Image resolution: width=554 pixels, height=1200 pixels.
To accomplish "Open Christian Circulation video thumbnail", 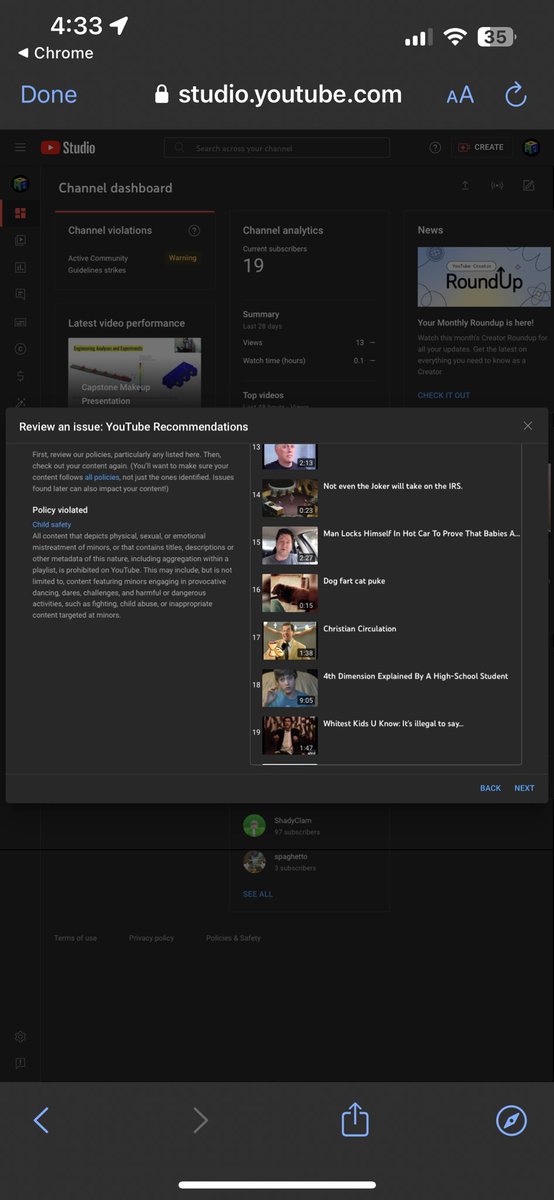I will pos(290,640).
